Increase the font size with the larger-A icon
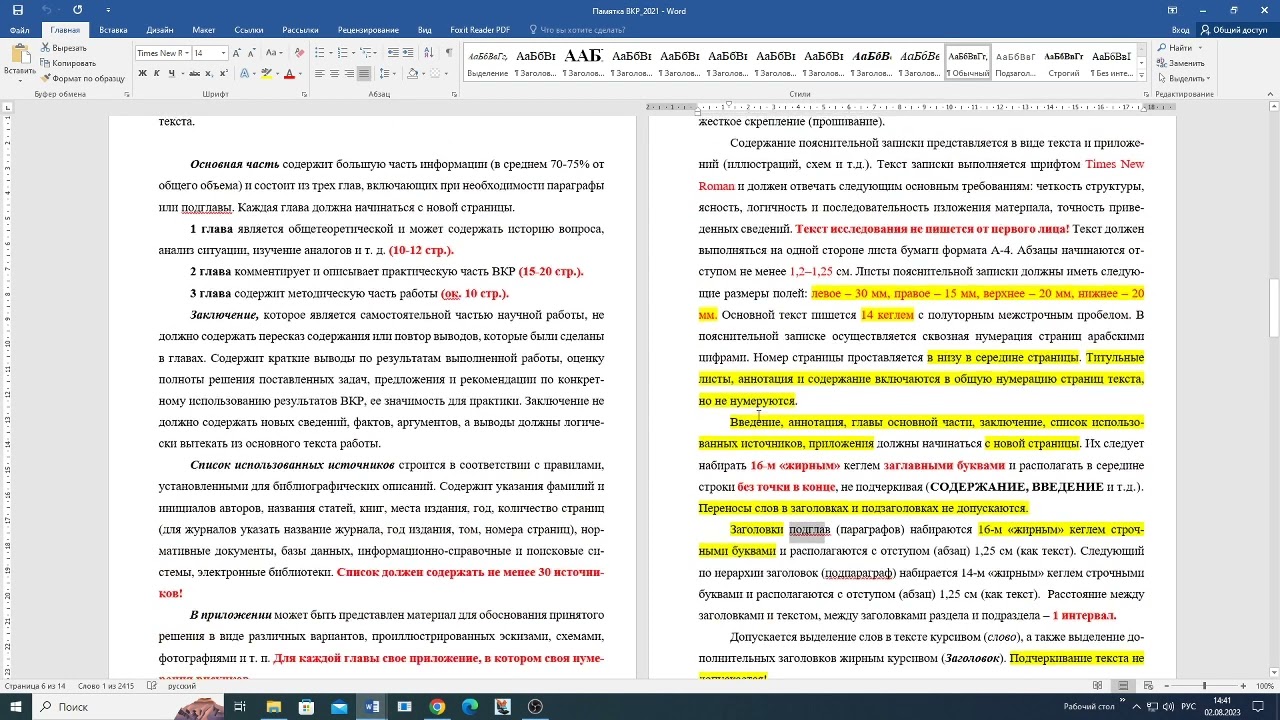1280x720 pixels. tap(235, 53)
